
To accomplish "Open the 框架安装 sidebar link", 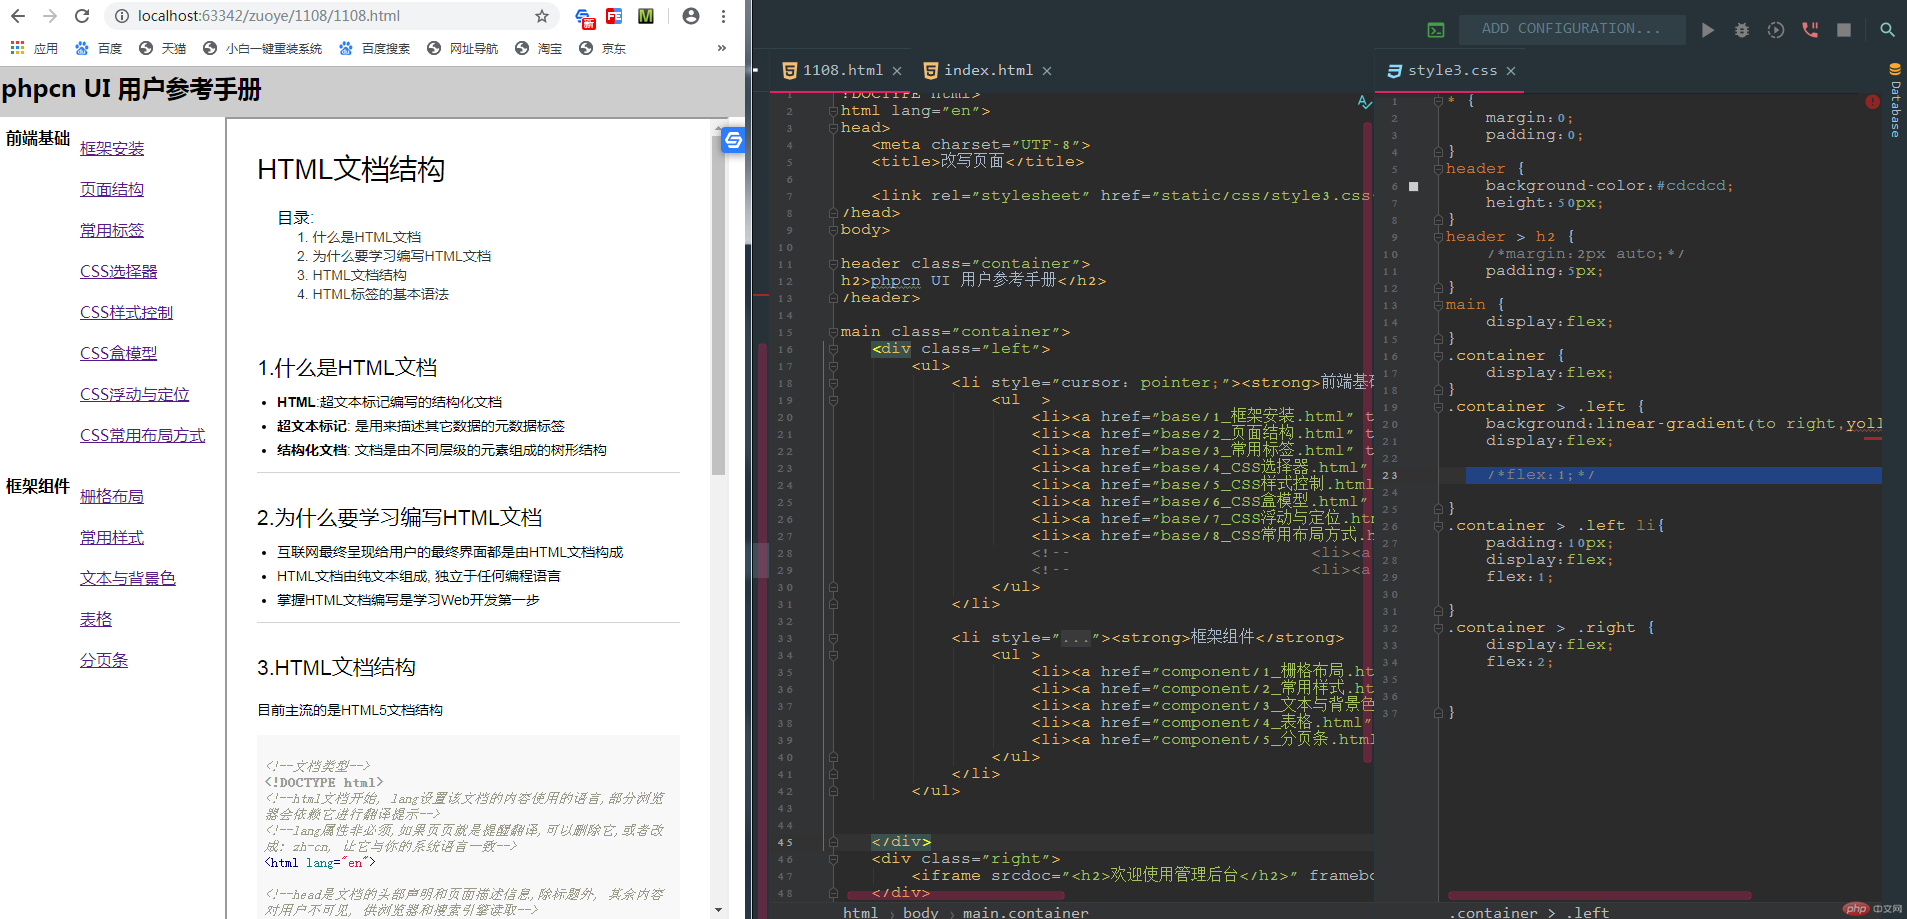I will (112, 148).
